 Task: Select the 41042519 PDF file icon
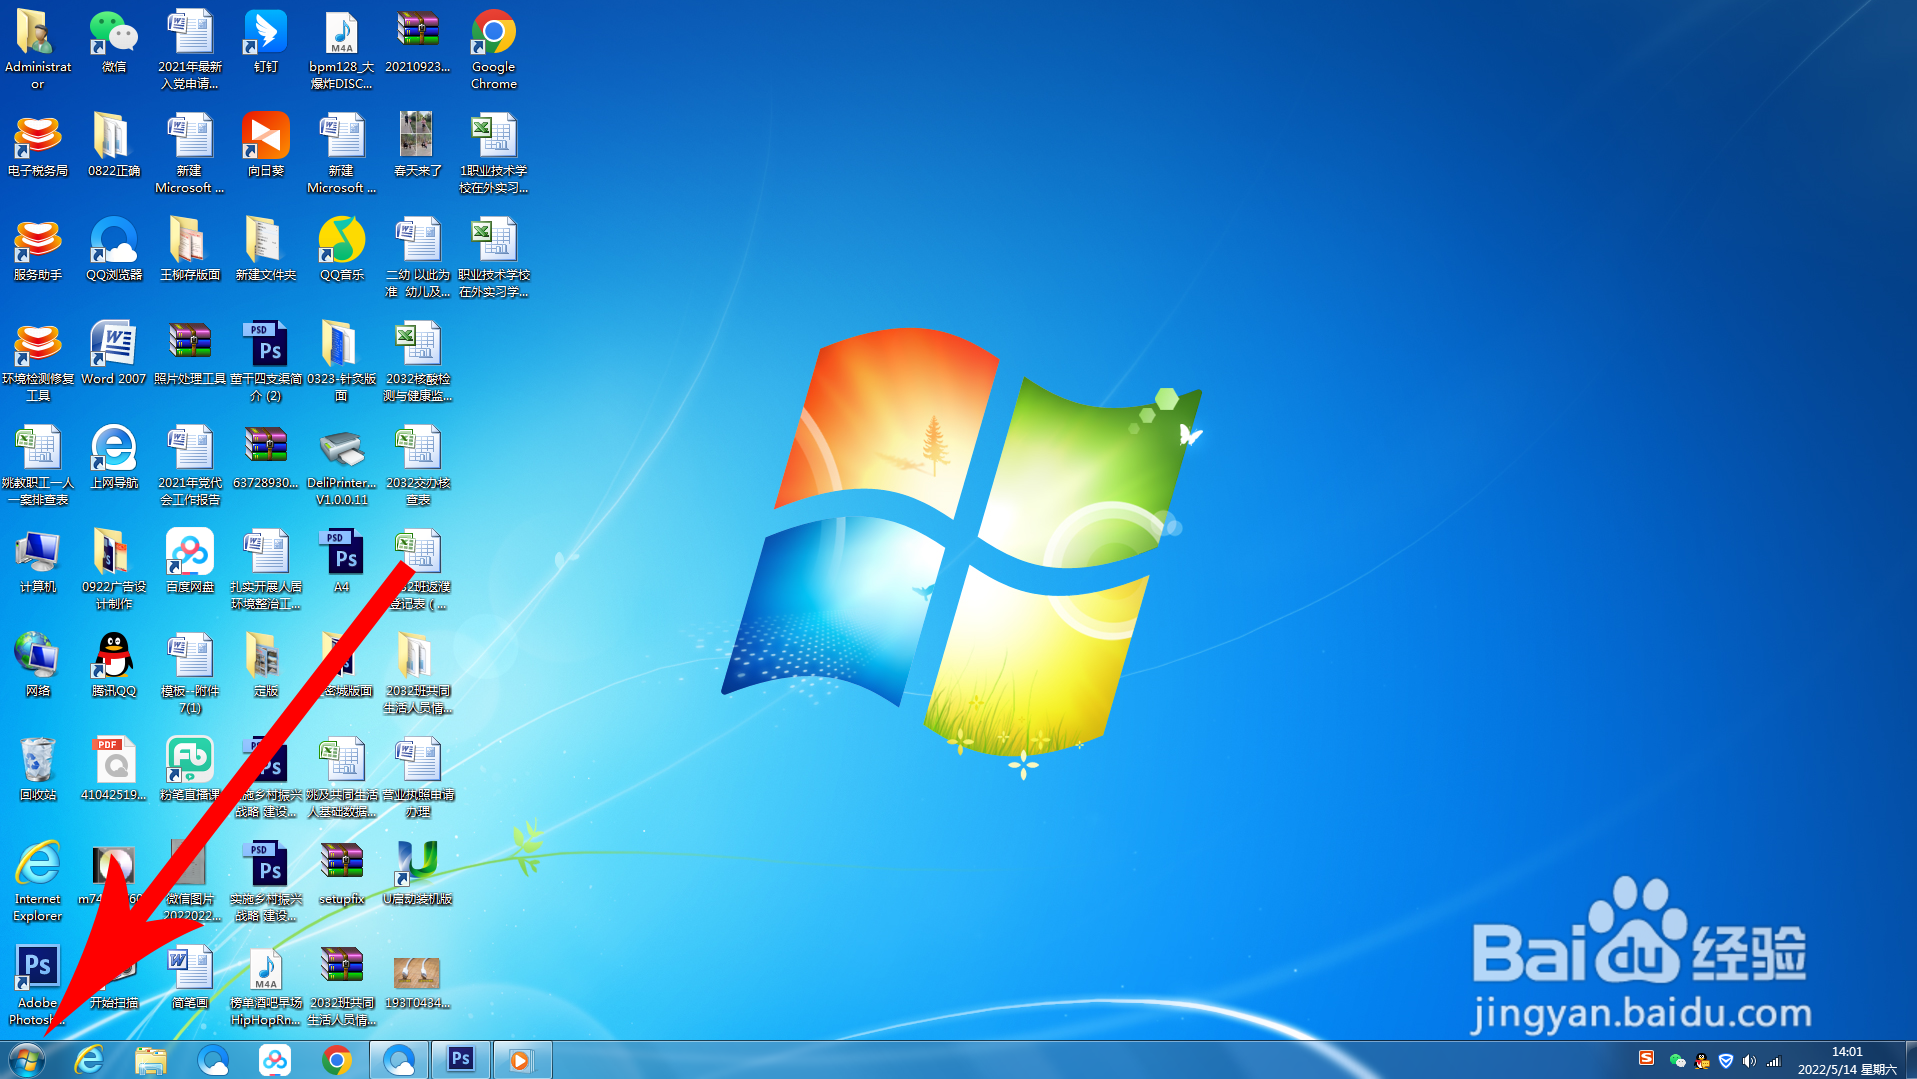[114, 770]
